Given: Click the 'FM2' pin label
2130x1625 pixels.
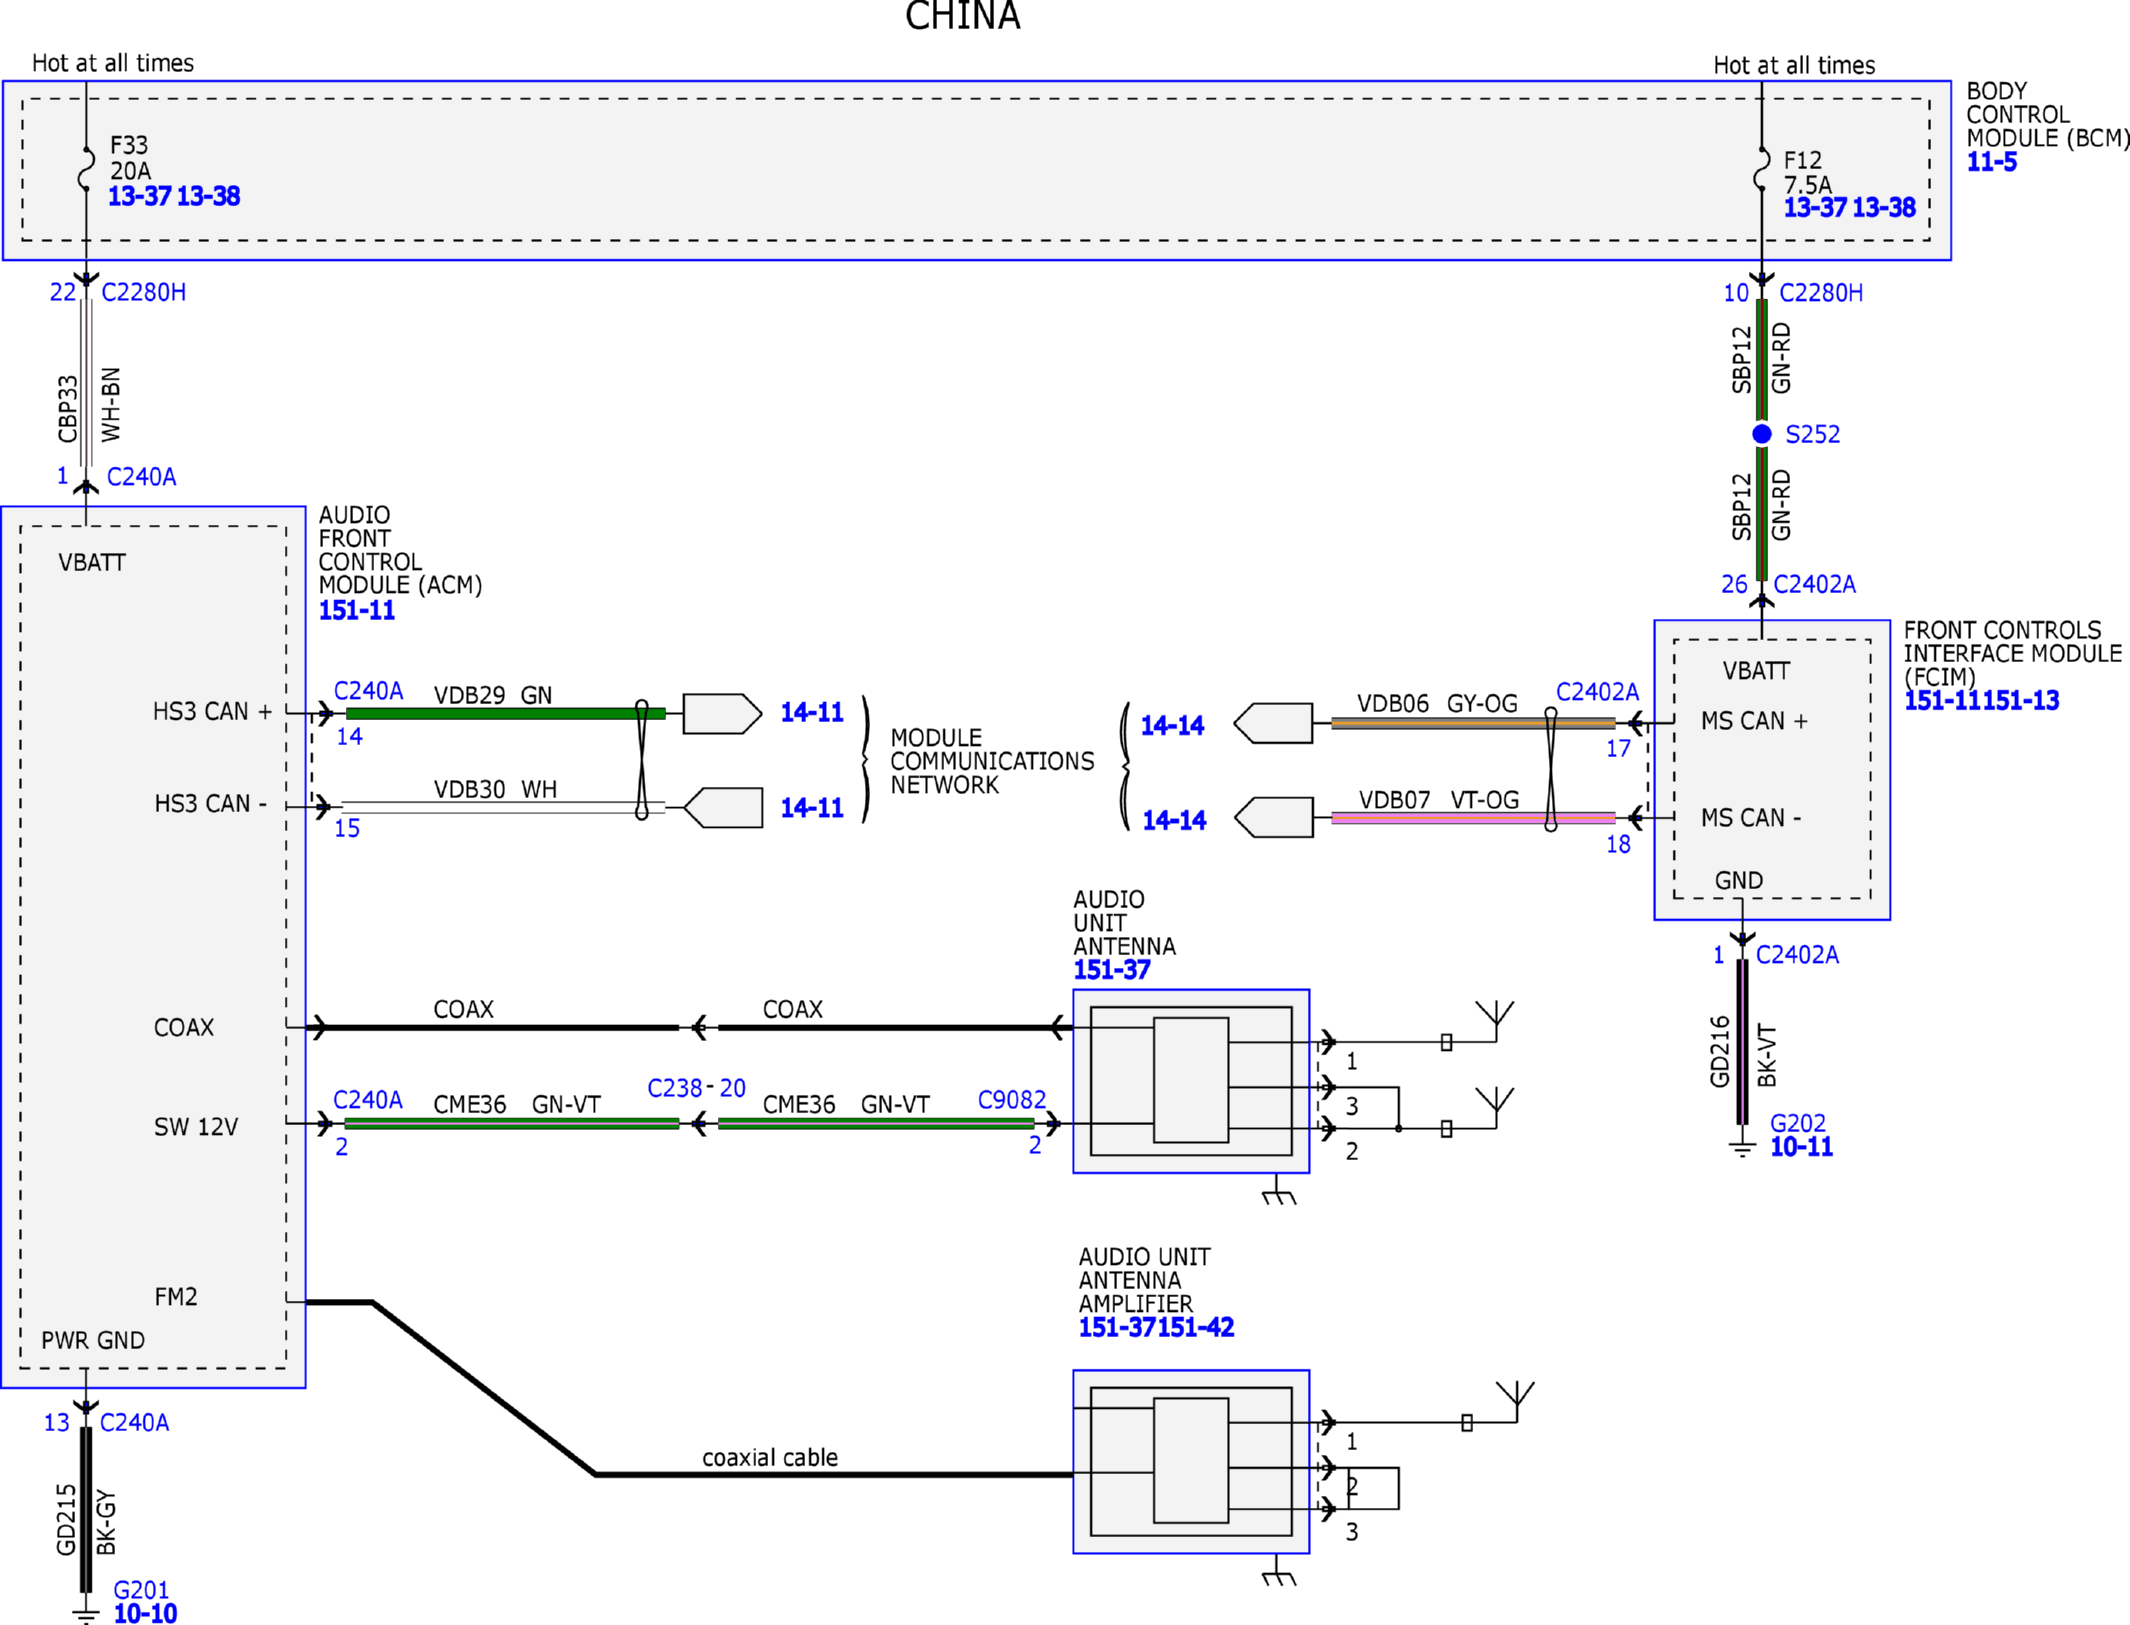Looking at the screenshot, I should pos(176,1297).
